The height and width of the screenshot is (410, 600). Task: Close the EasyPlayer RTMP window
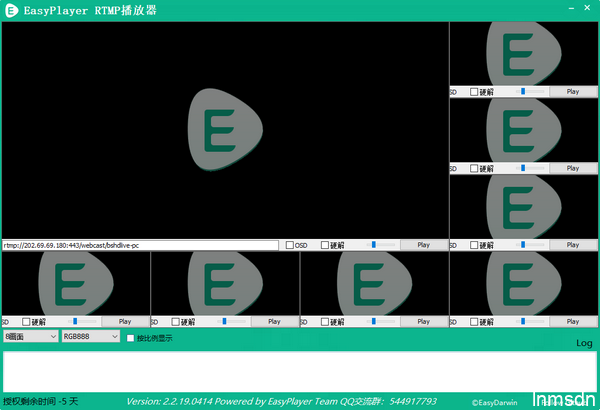point(587,8)
